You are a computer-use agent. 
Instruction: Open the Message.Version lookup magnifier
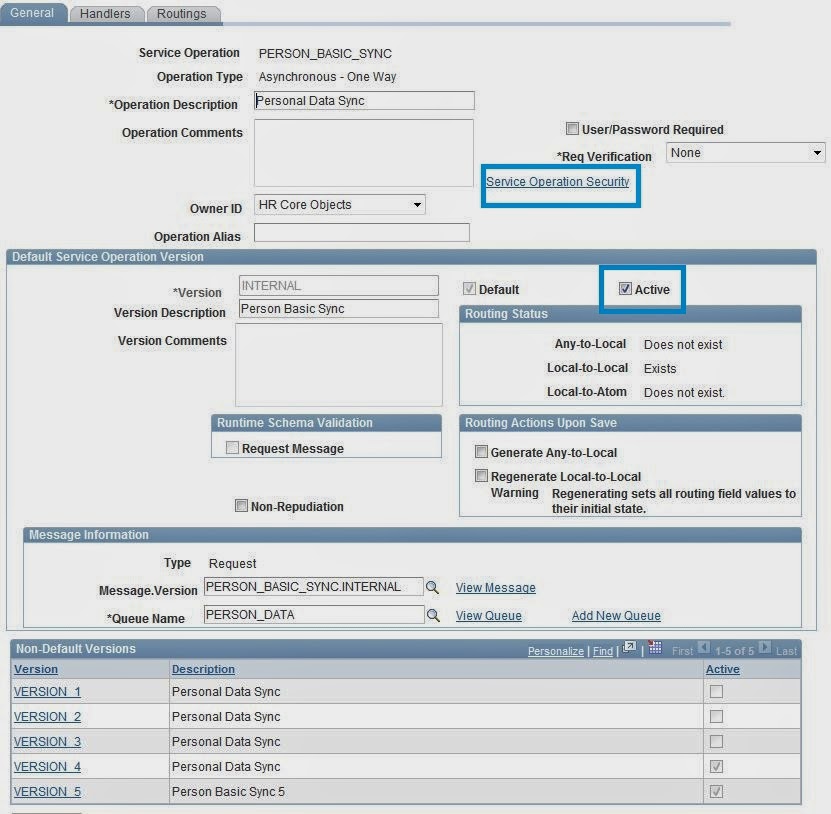pyautogui.click(x=432, y=586)
